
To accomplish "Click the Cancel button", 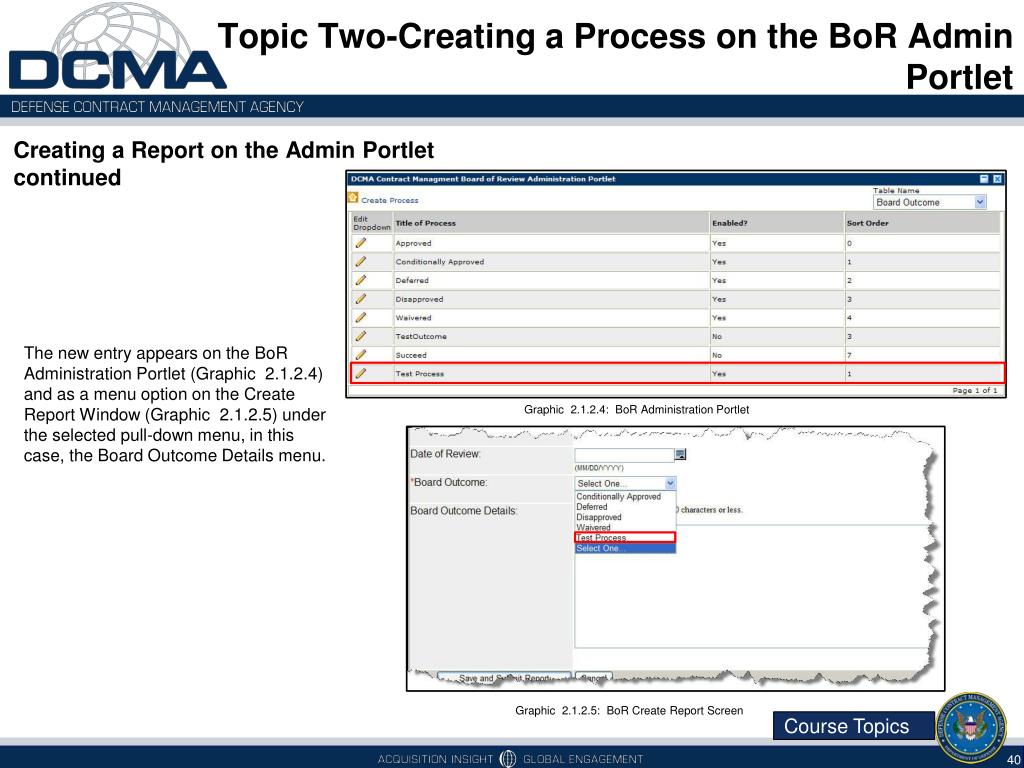I will (x=594, y=678).
